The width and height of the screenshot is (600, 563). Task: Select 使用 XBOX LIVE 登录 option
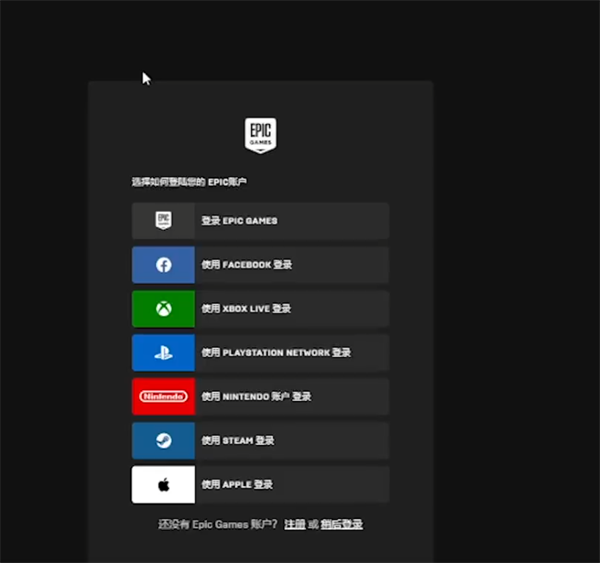click(261, 309)
